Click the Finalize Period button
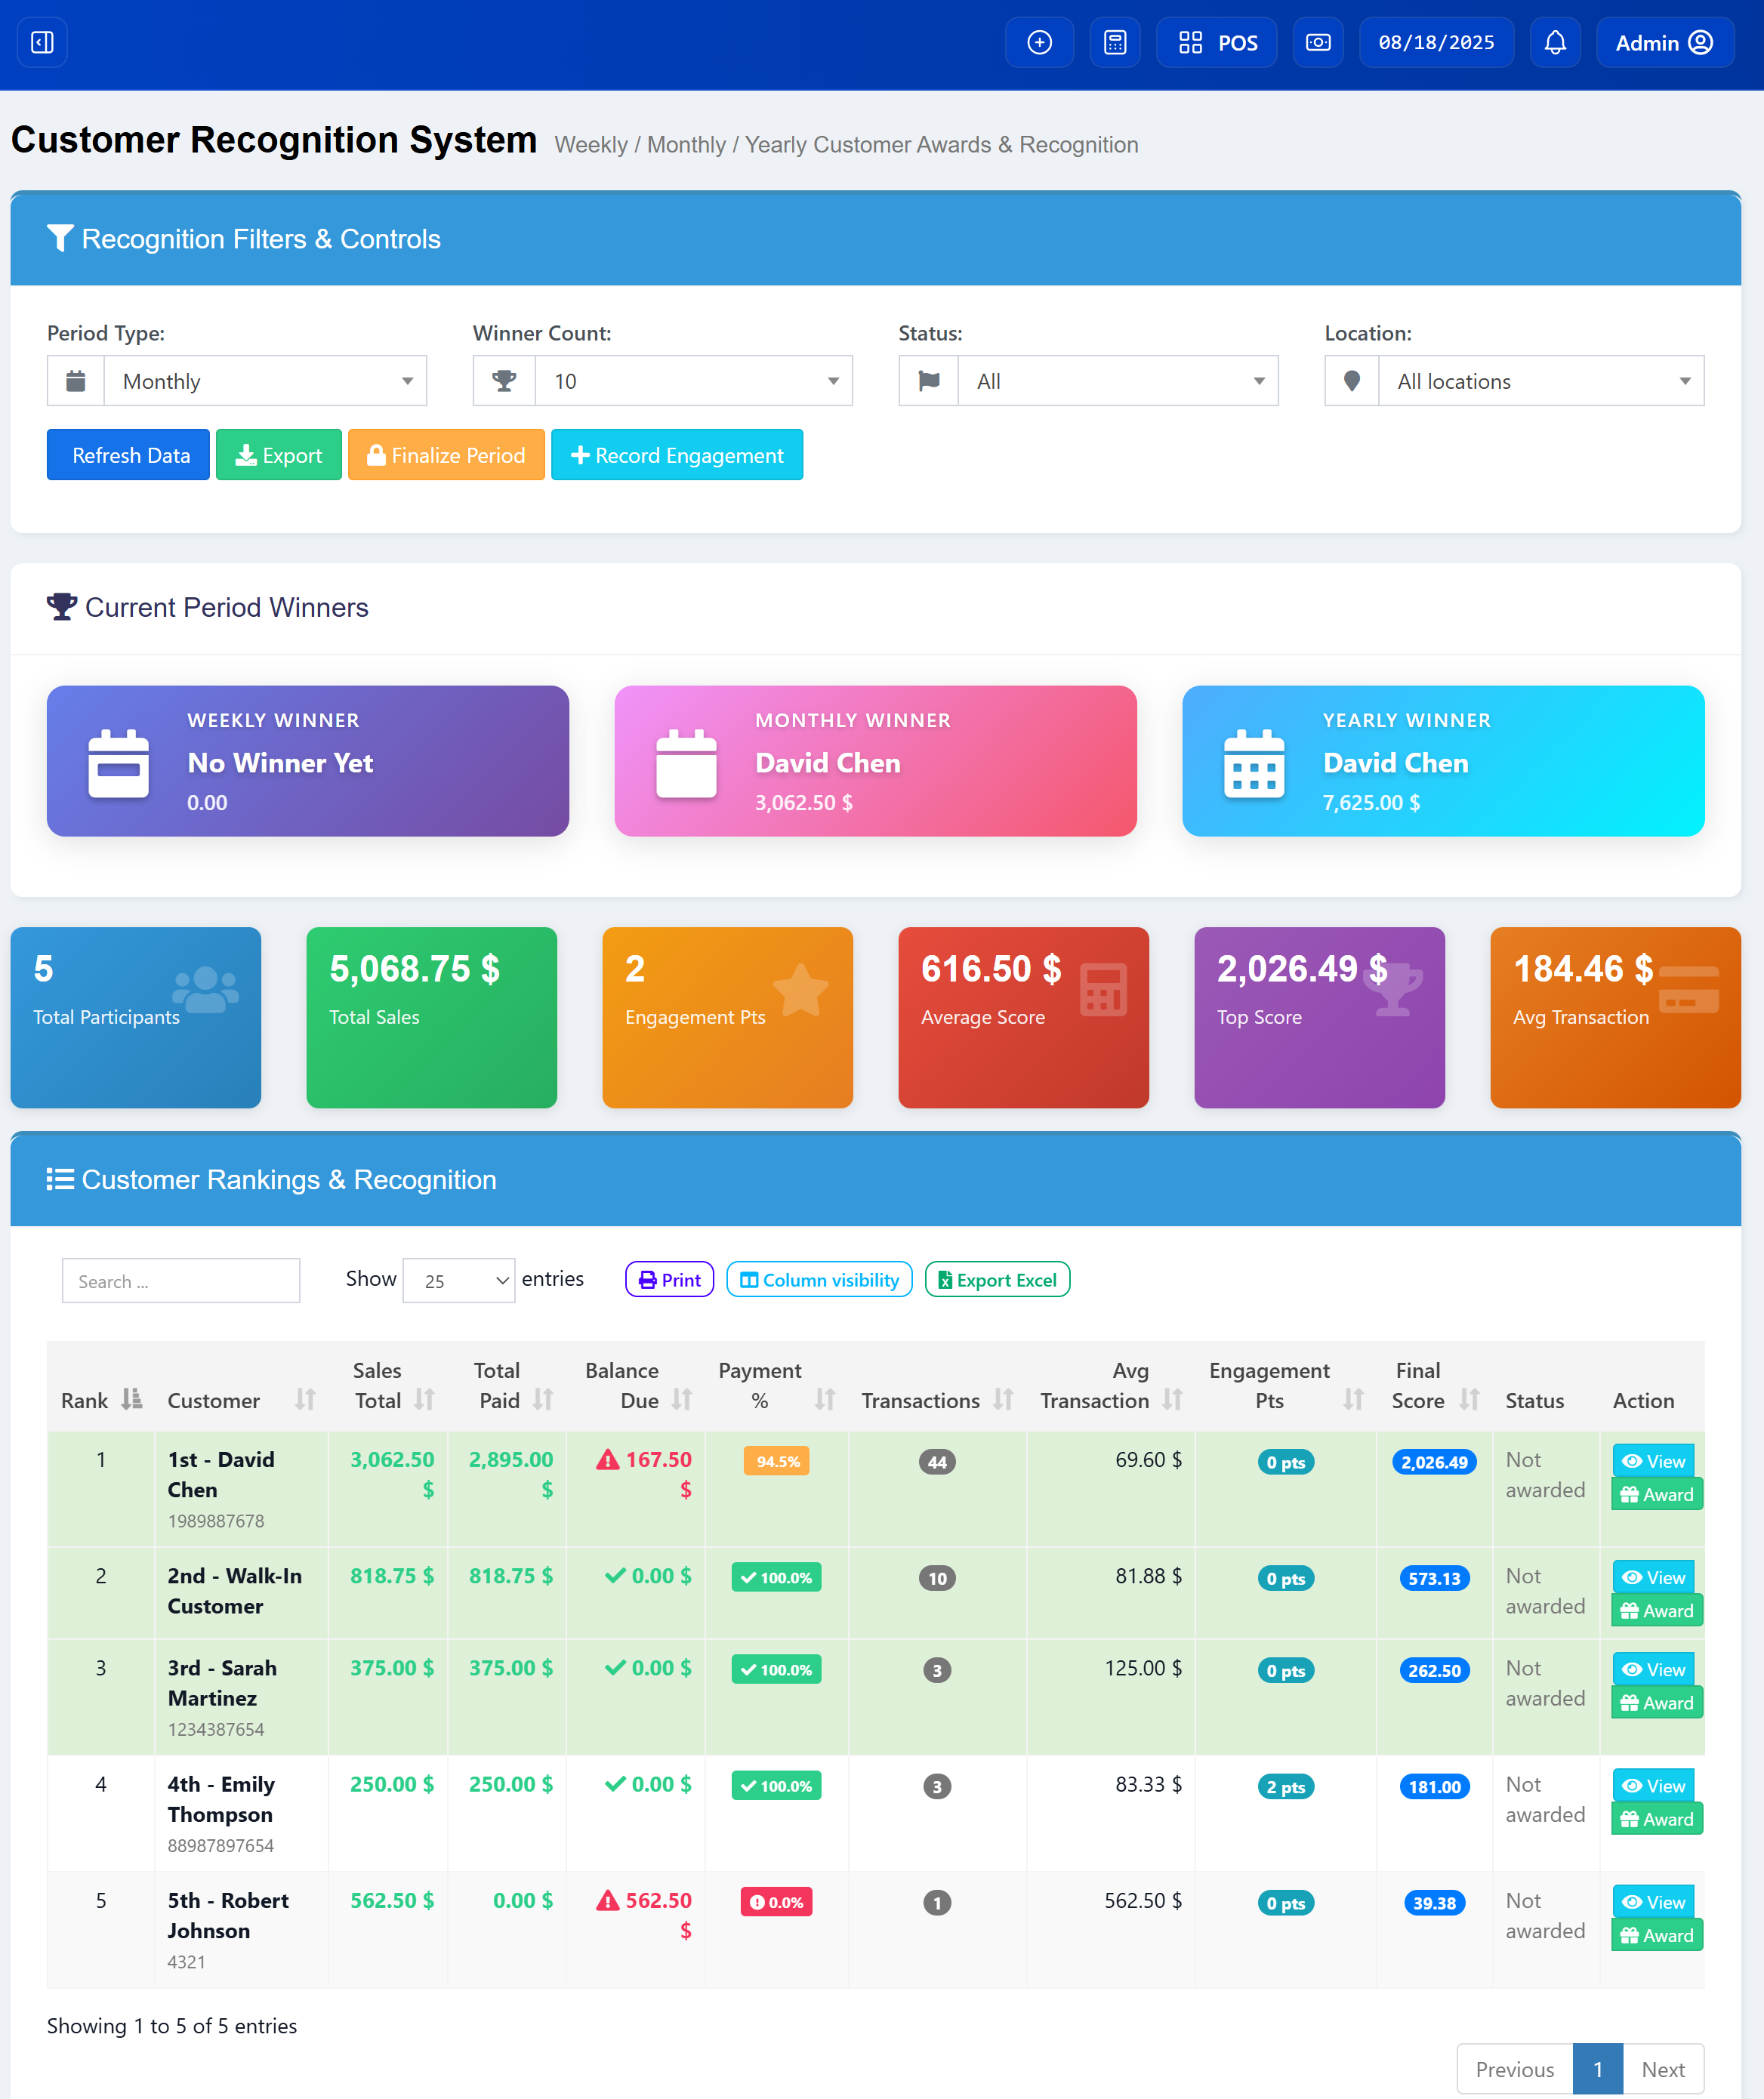 click(446, 455)
